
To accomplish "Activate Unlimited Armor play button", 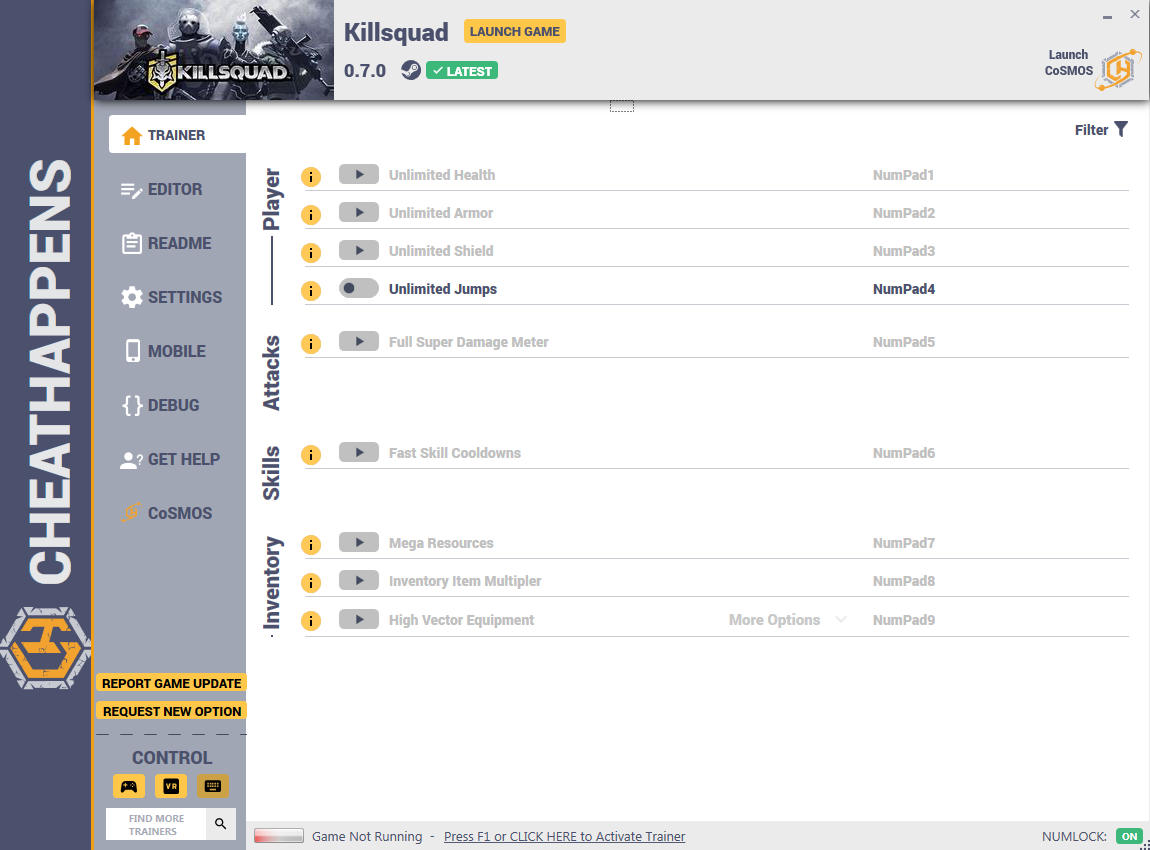I will (359, 213).
